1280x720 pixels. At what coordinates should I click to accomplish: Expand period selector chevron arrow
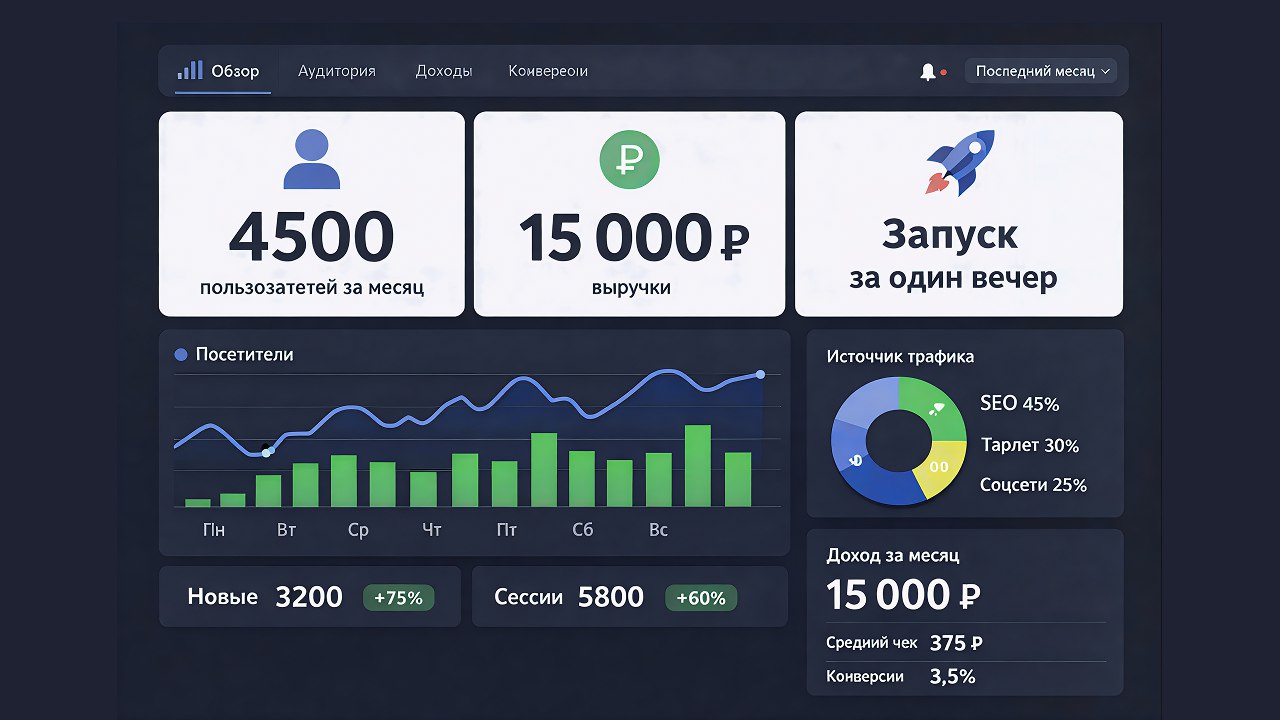tap(1105, 71)
